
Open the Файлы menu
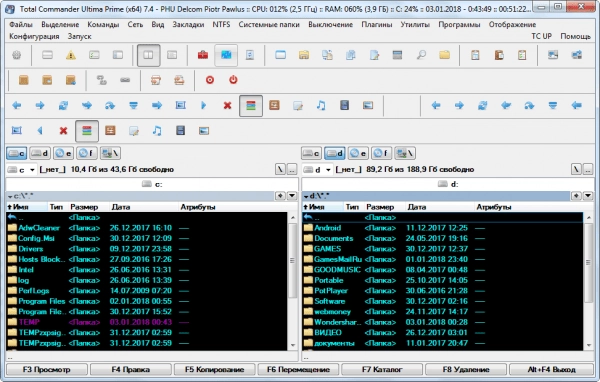pyautogui.click(x=21, y=24)
